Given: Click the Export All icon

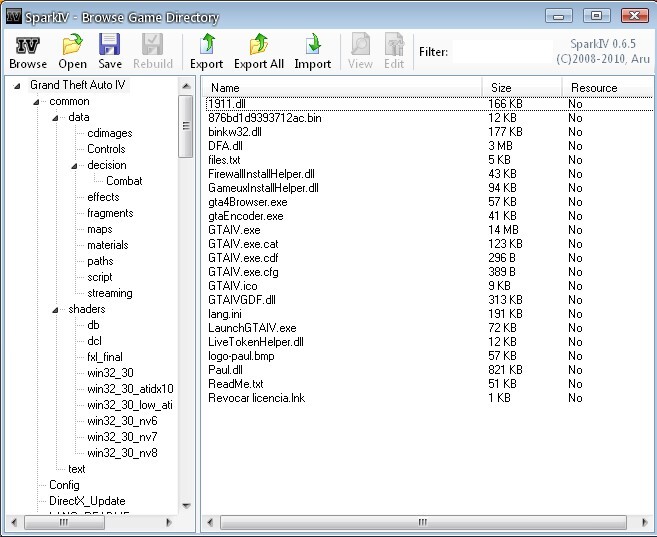Looking at the screenshot, I should coord(259,44).
